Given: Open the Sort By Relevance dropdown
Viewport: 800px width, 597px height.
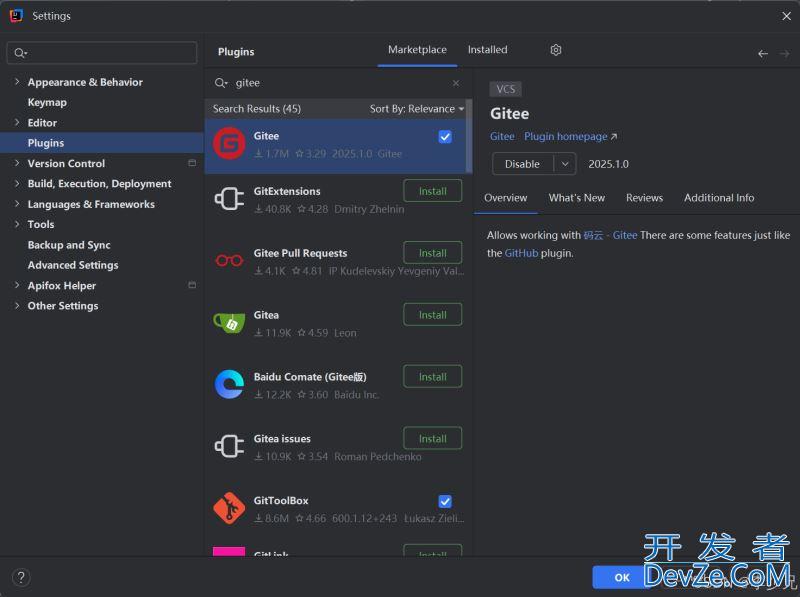Looking at the screenshot, I should [x=416, y=109].
